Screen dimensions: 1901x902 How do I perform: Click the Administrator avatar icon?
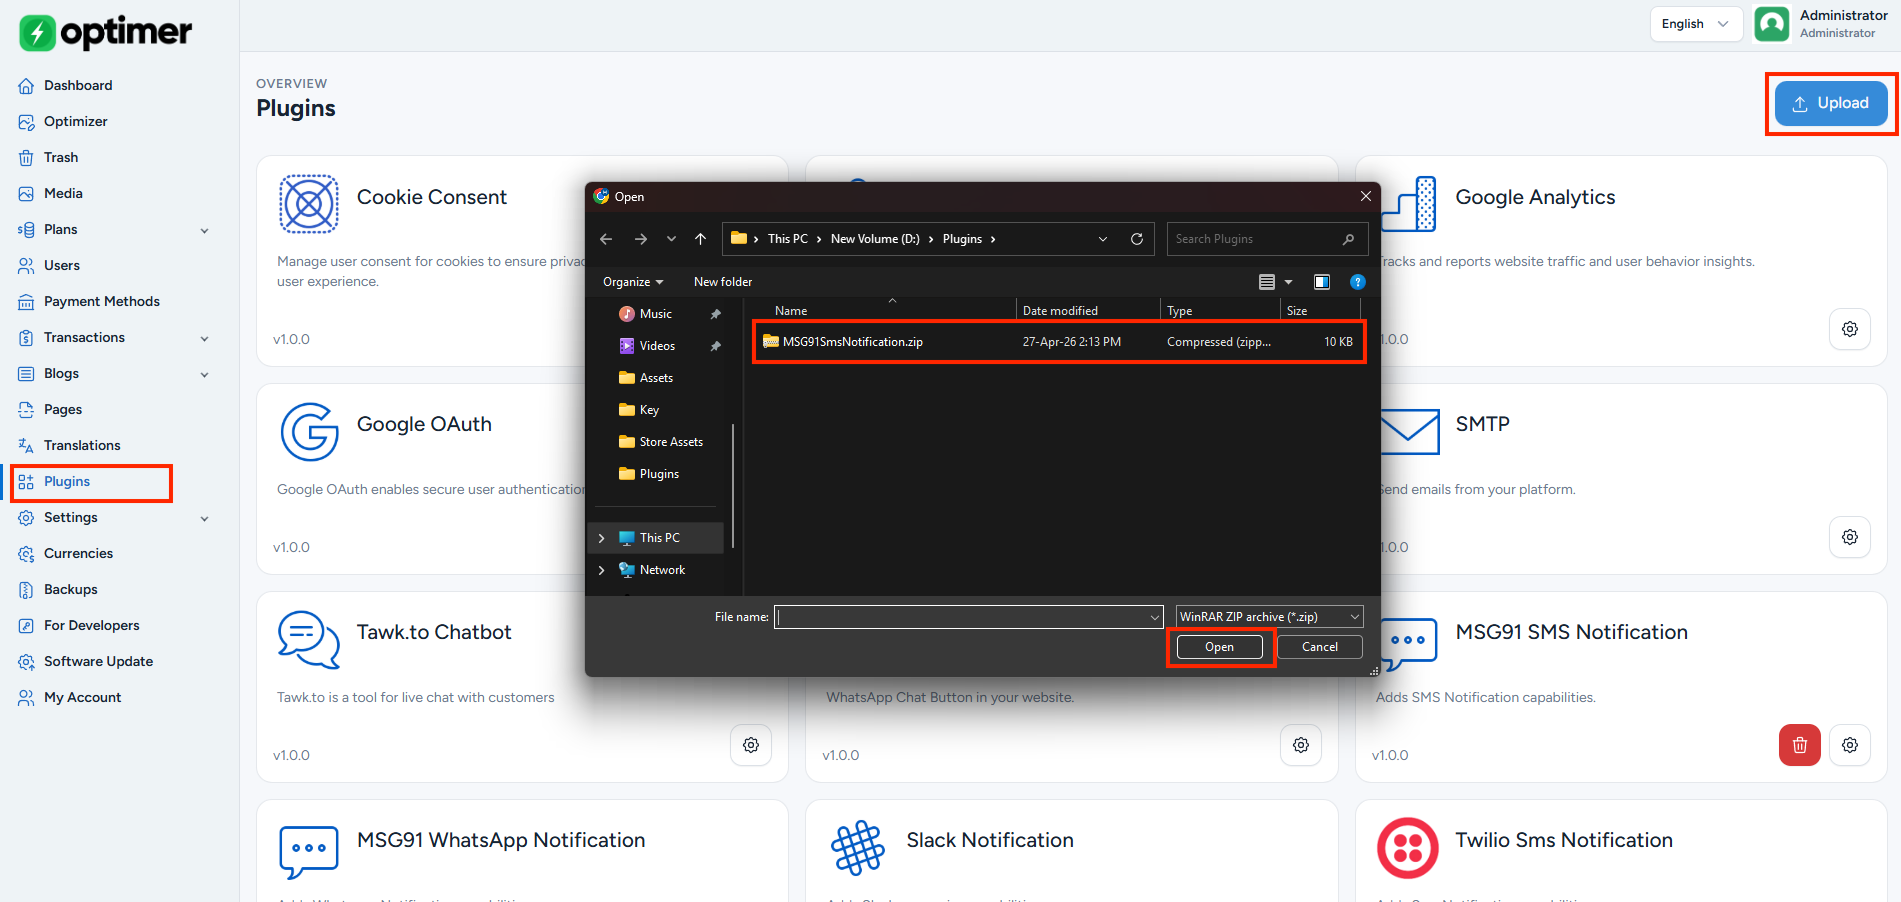(x=1772, y=24)
